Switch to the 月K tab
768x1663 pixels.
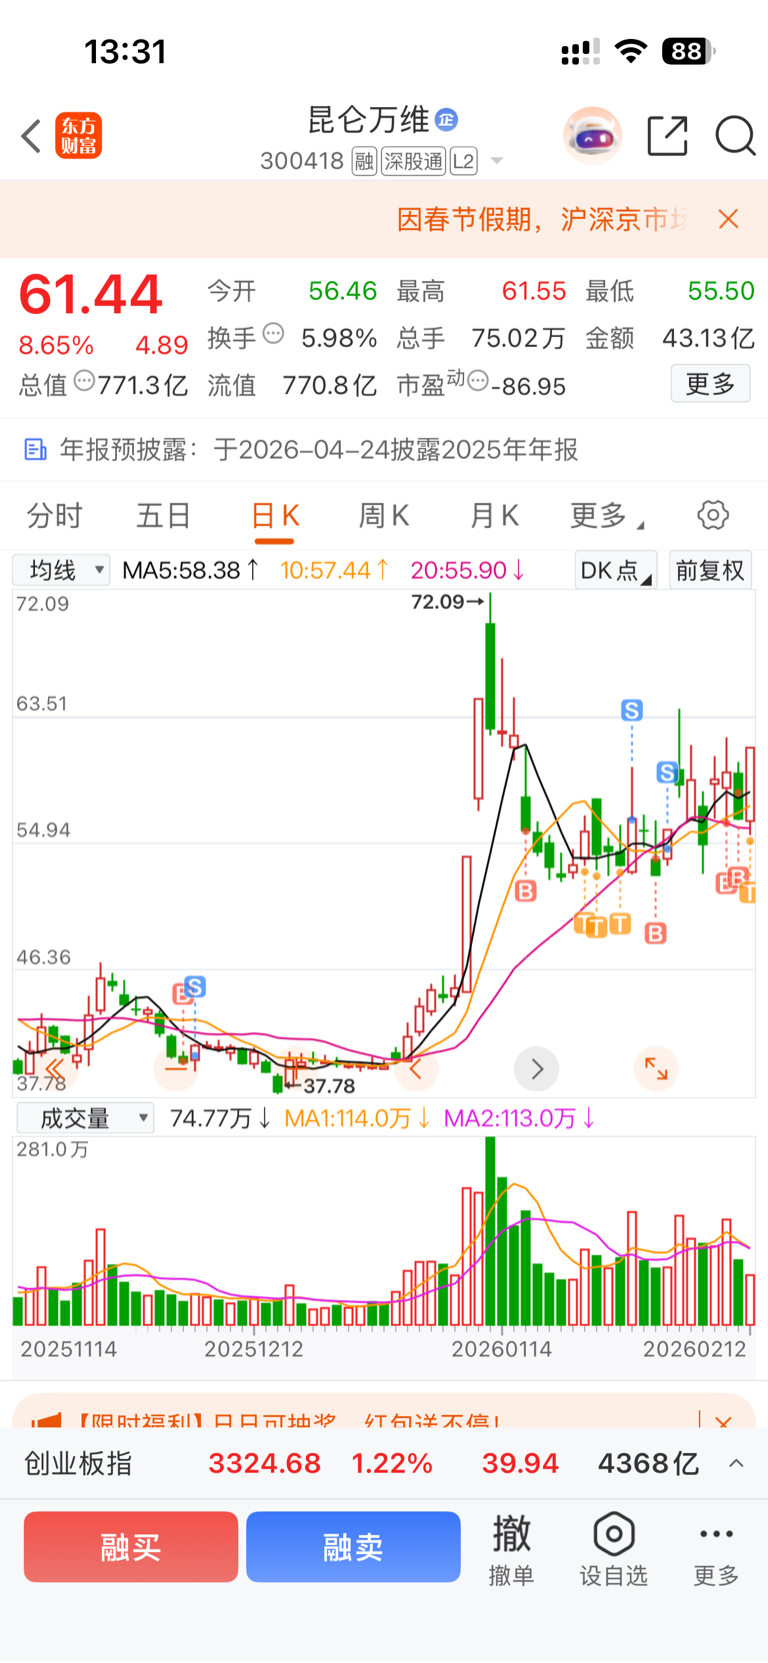(x=494, y=516)
